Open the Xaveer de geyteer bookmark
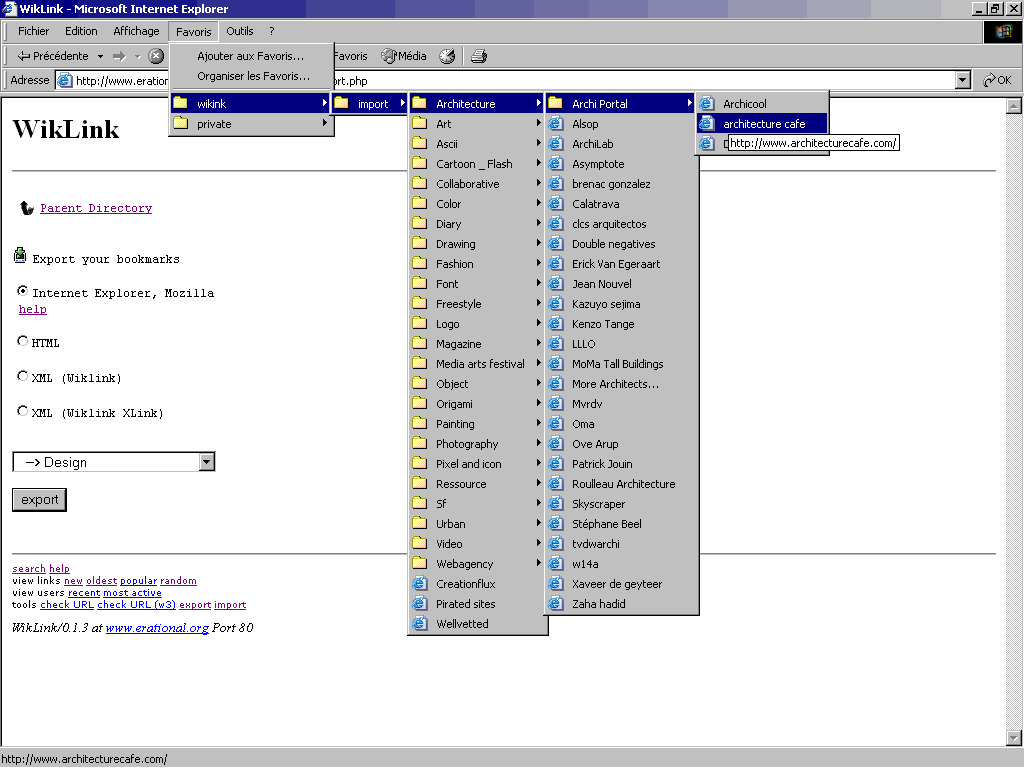This screenshot has width=1024, height=768. pos(620,584)
